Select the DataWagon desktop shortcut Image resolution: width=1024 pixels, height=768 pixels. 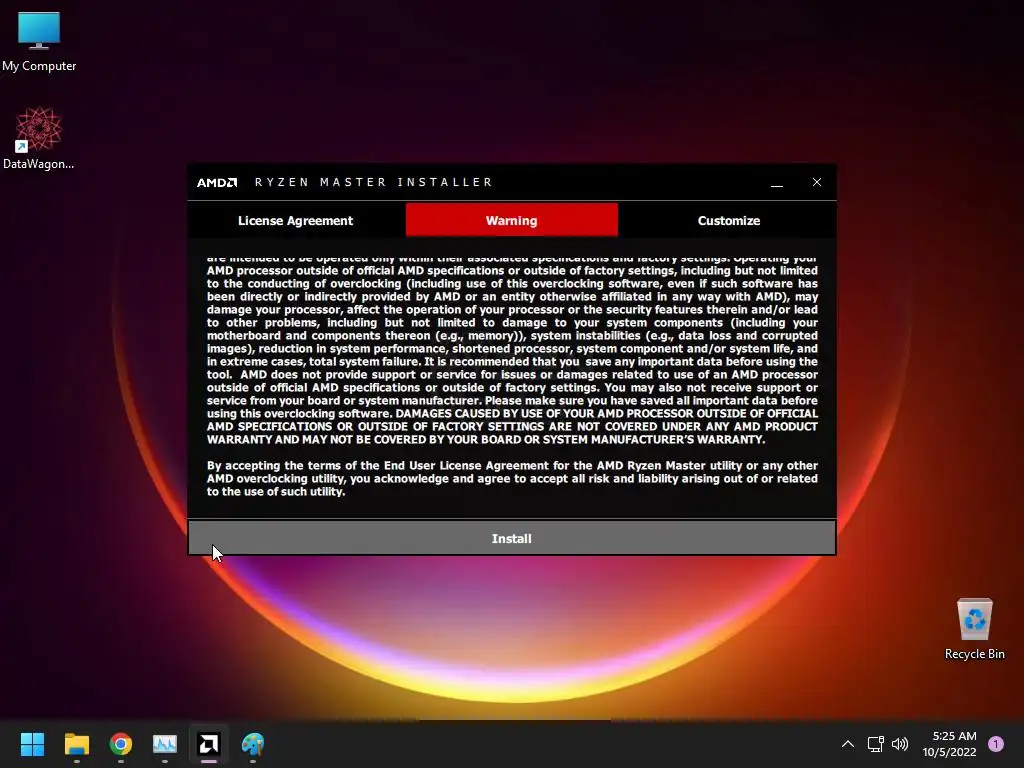(x=39, y=138)
